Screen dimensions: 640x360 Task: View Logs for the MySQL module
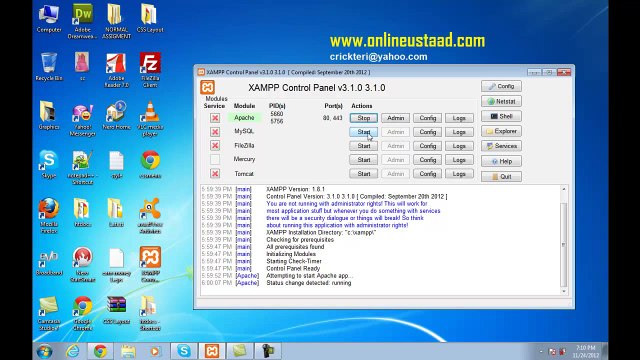pos(459,132)
